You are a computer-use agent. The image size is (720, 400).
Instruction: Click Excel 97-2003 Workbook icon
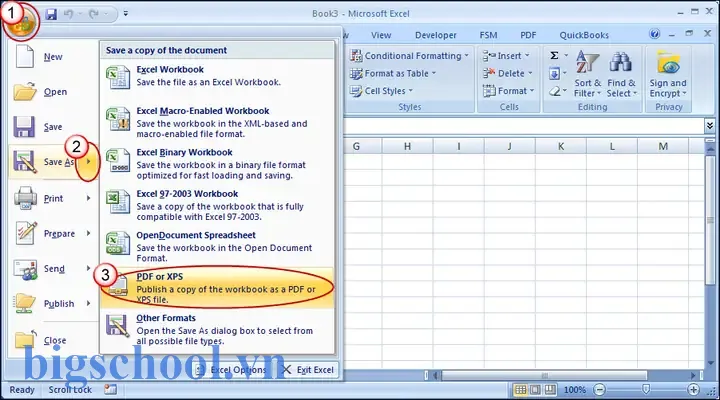pos(118,202)
